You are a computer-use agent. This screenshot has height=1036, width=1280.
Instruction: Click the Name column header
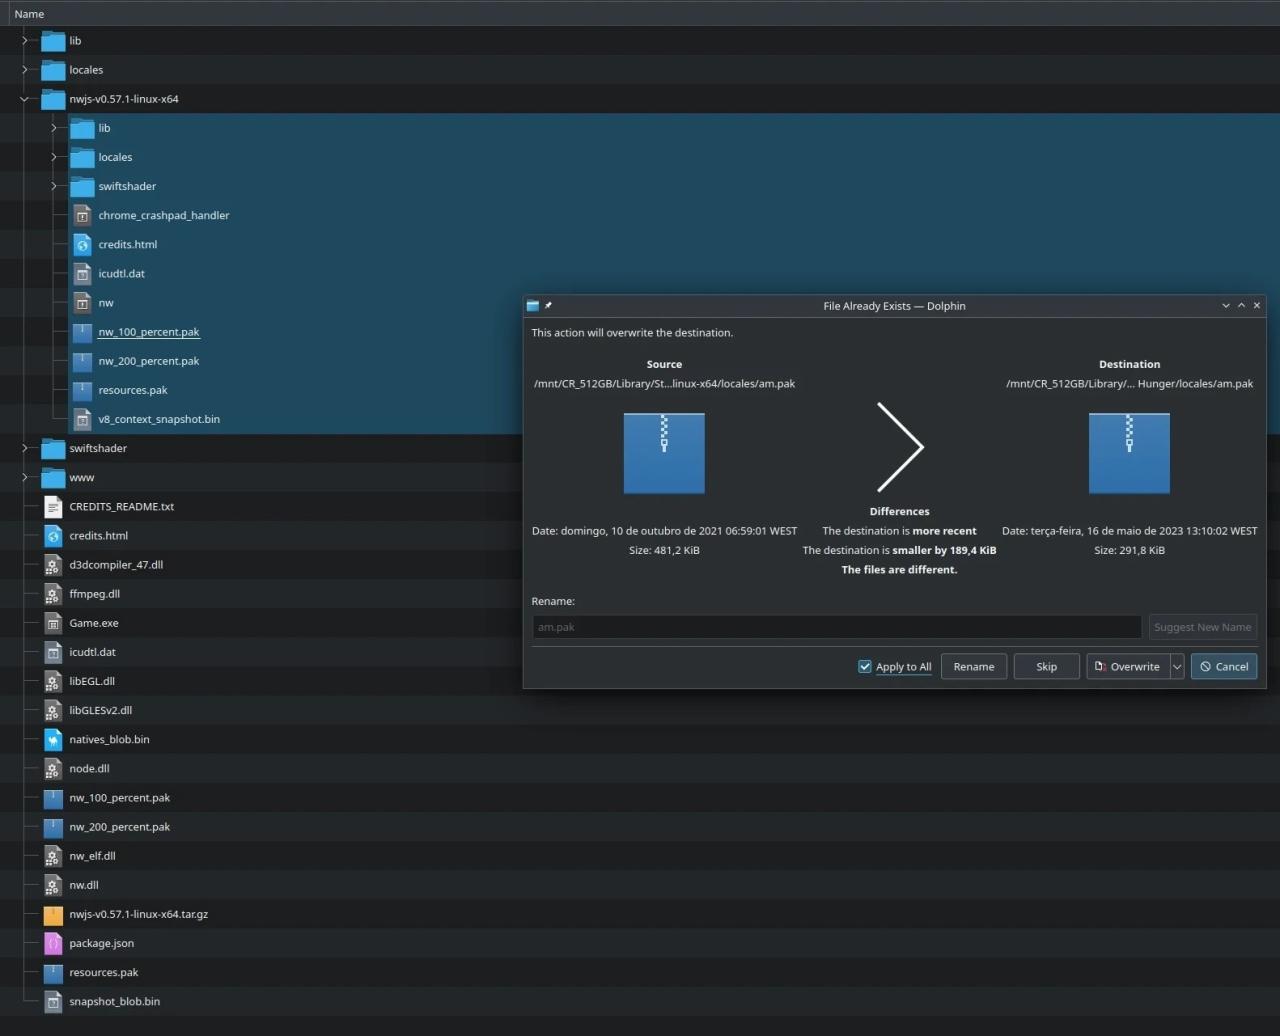click(30, 14)
